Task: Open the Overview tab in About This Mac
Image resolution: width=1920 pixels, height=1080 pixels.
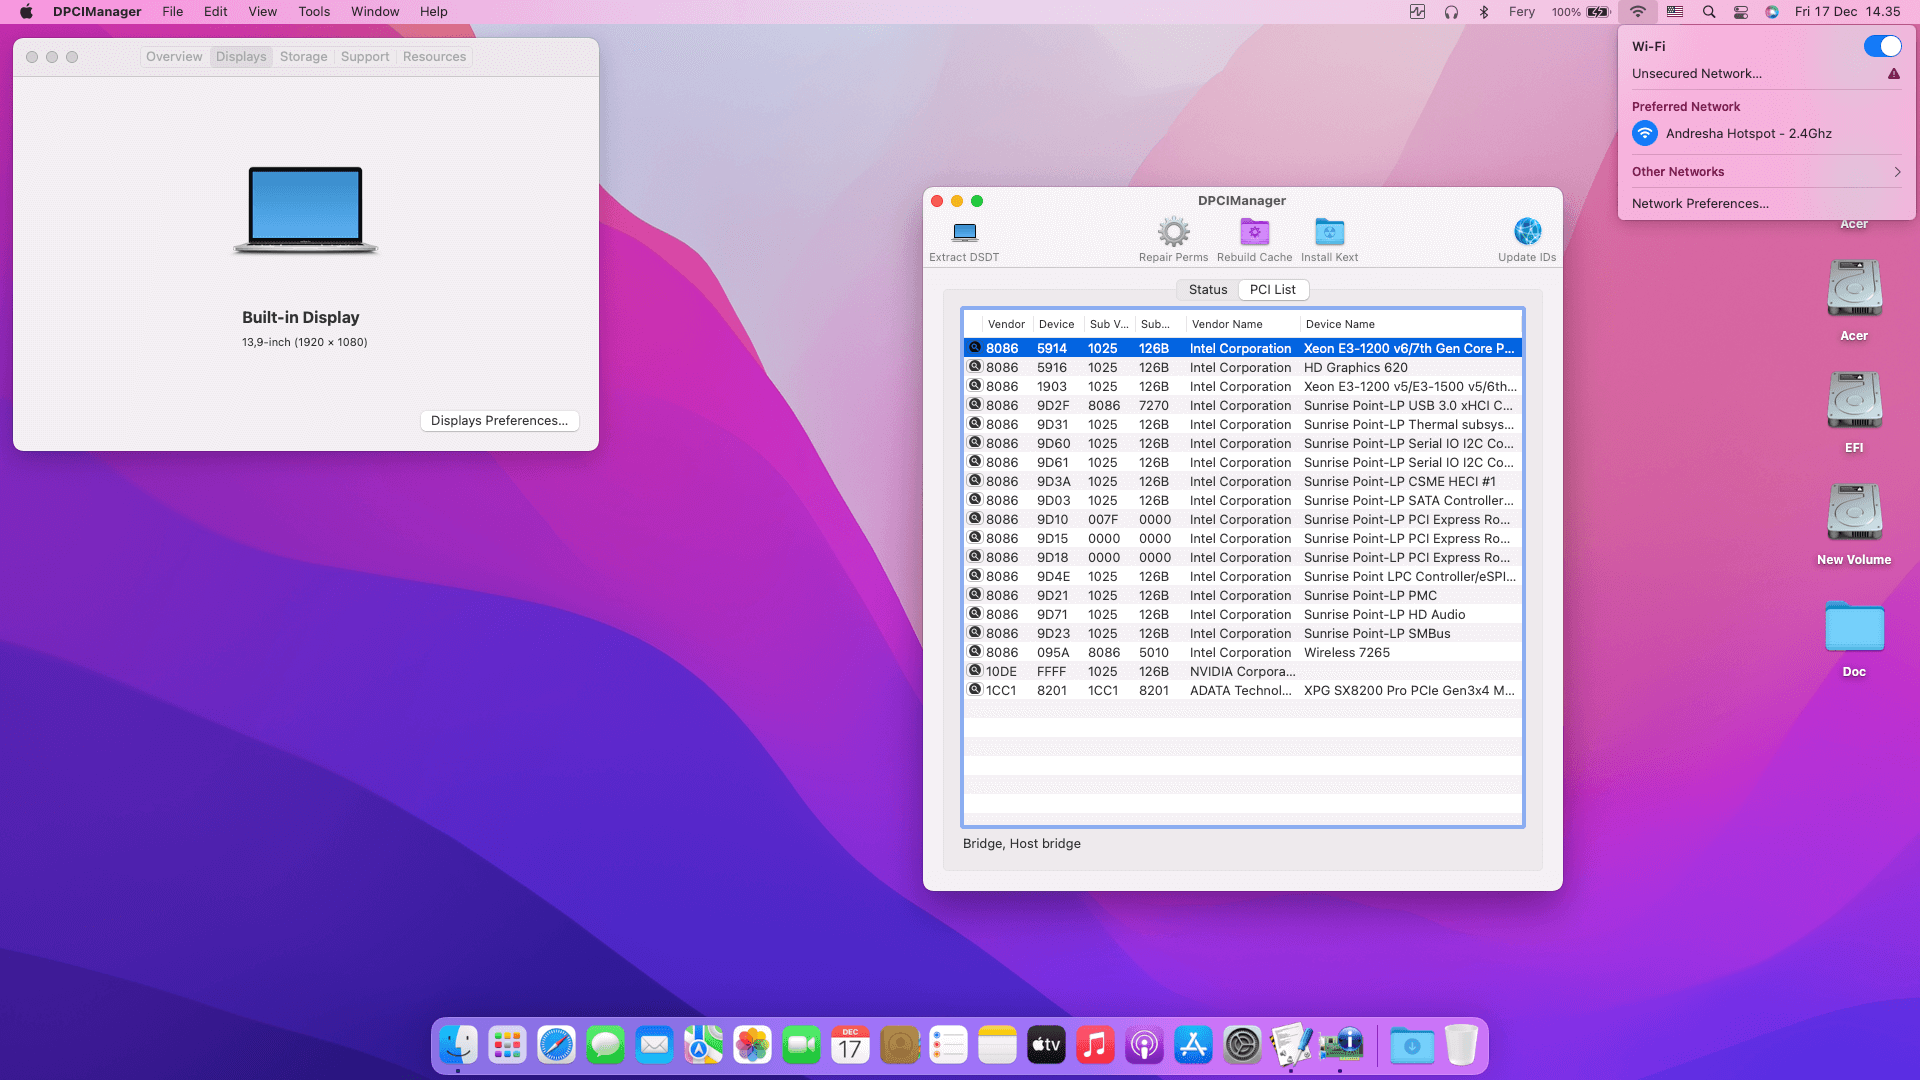Action: [174, 57]
